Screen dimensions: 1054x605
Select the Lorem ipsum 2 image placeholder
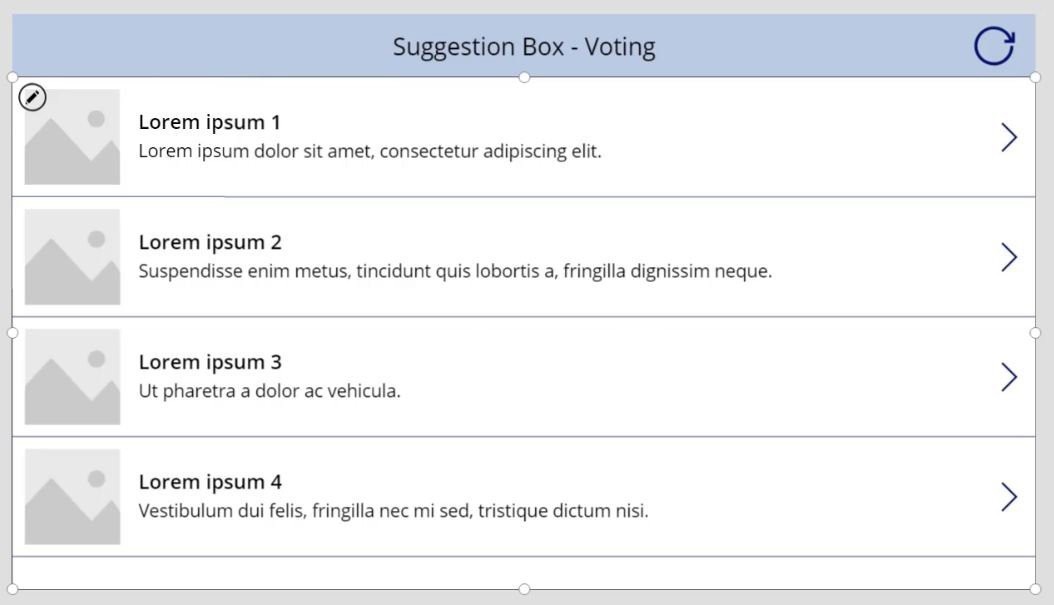[x=73, y=257]
